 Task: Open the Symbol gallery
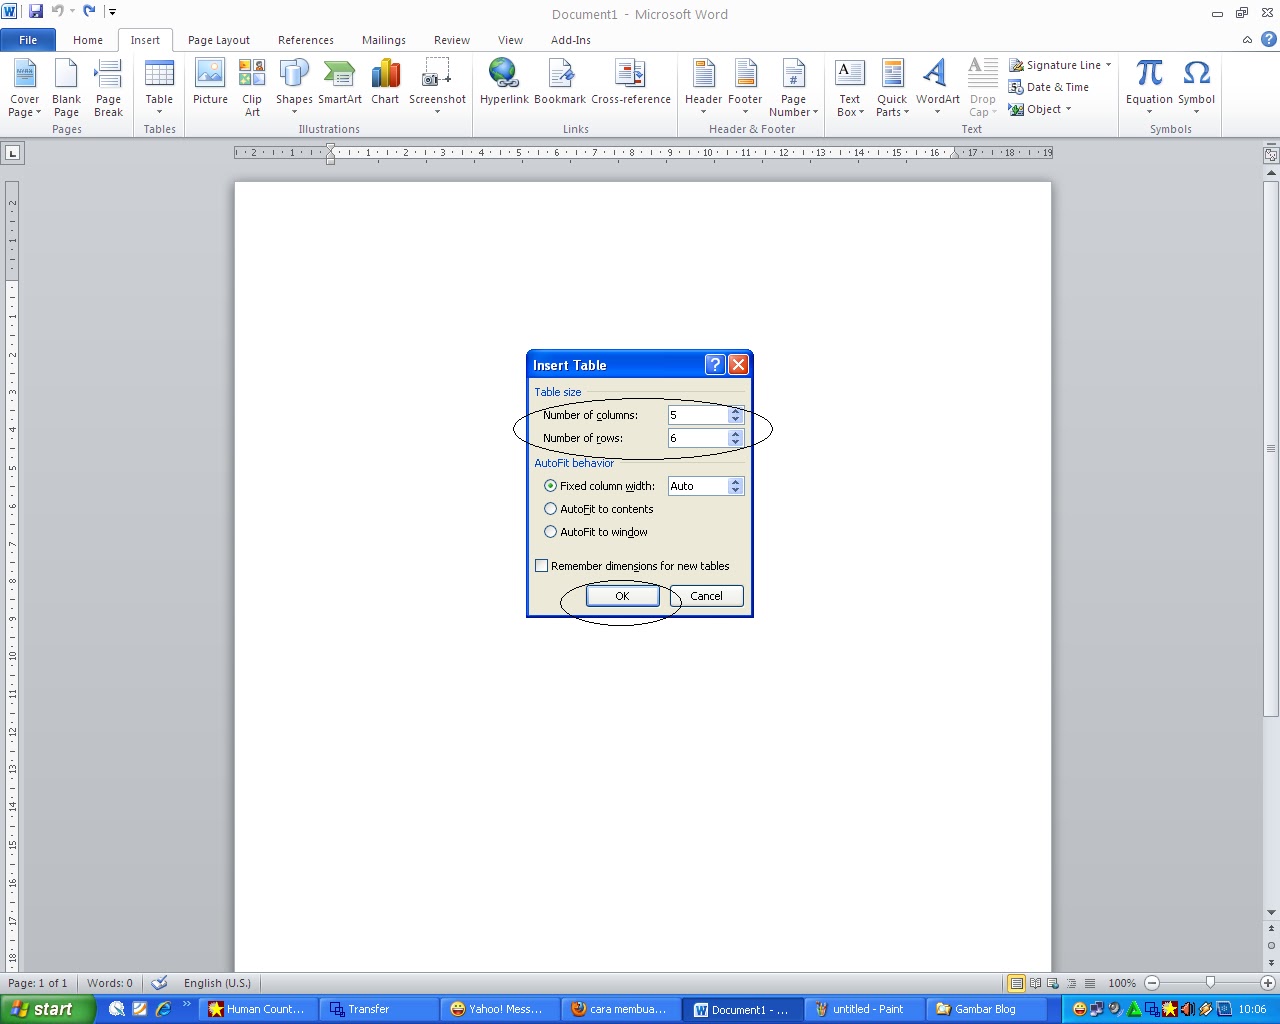point(1196,88)
